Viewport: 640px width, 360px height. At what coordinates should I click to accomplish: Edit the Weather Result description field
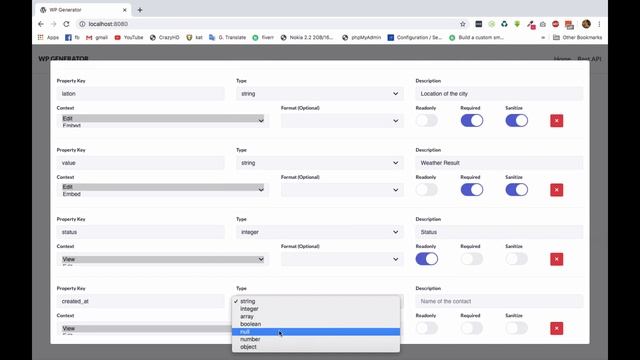(499, 163)
